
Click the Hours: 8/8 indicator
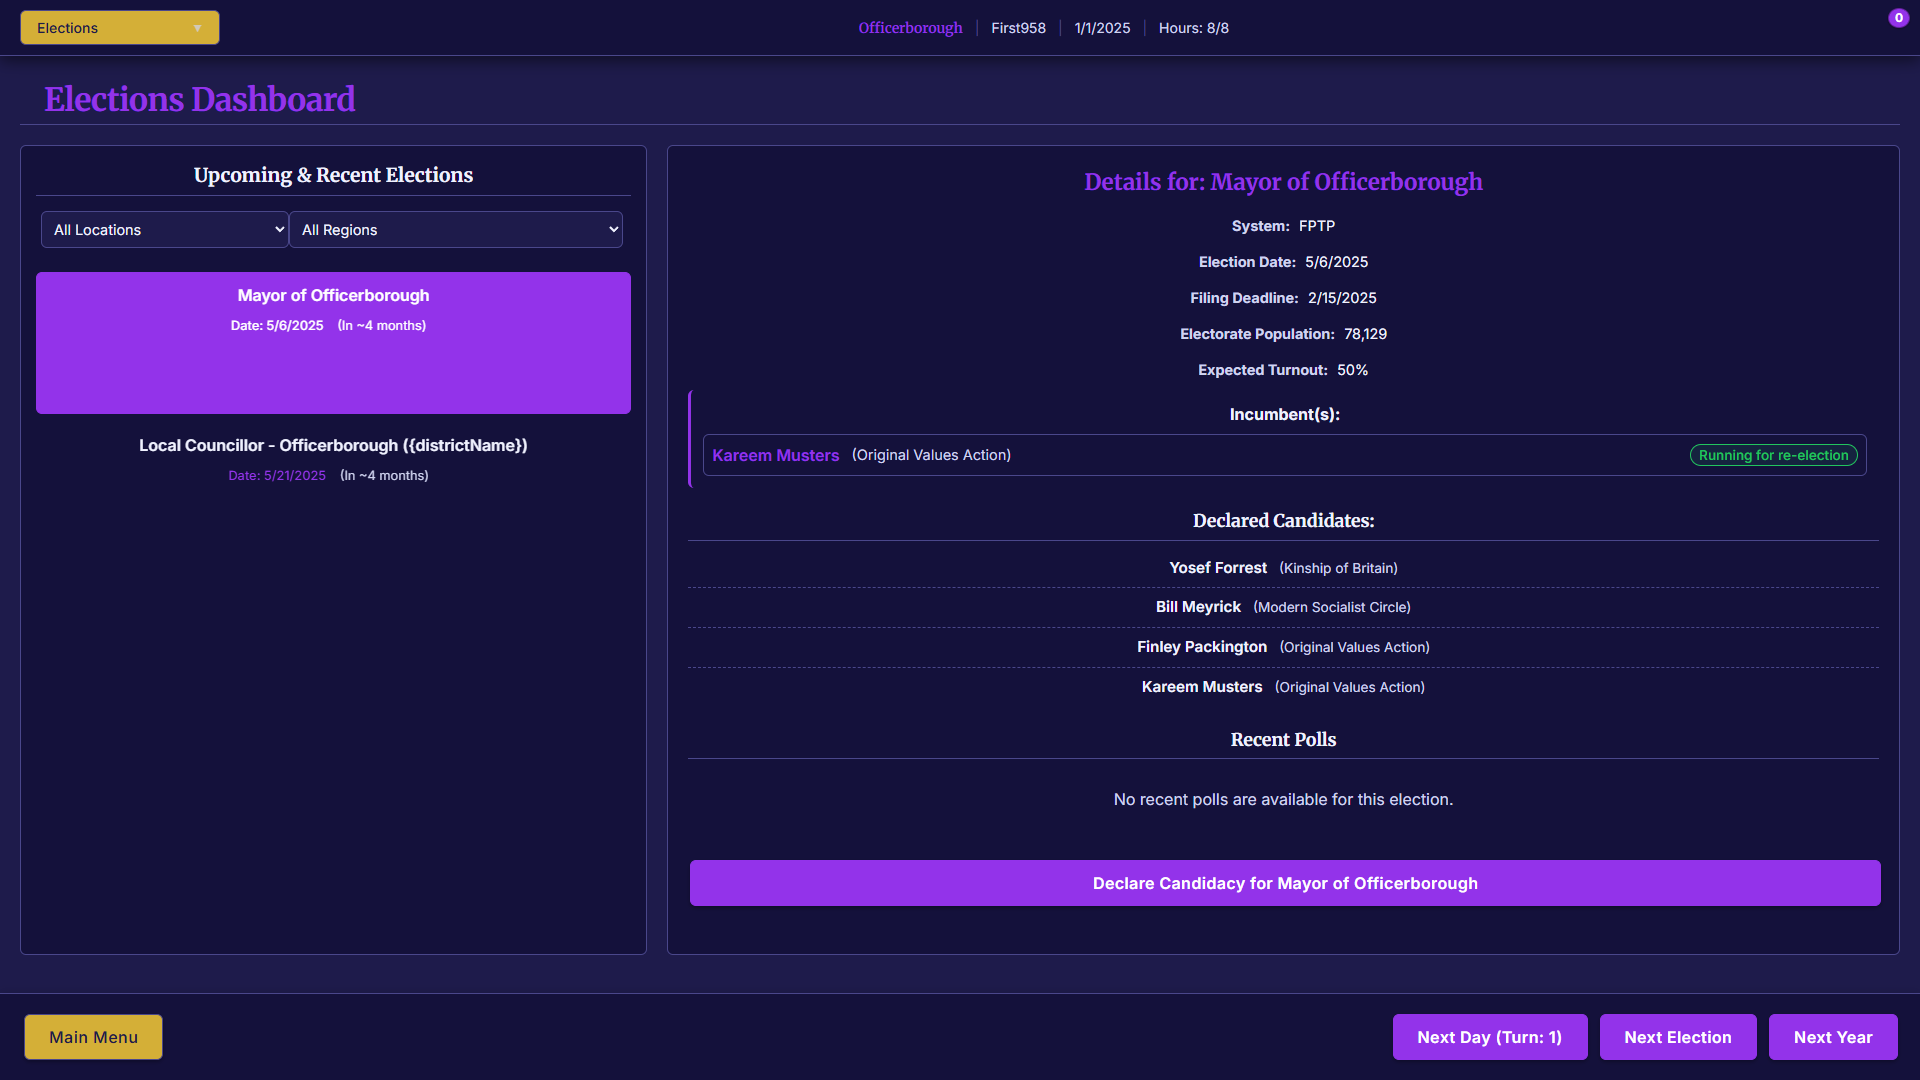(x=1193, y=28)
